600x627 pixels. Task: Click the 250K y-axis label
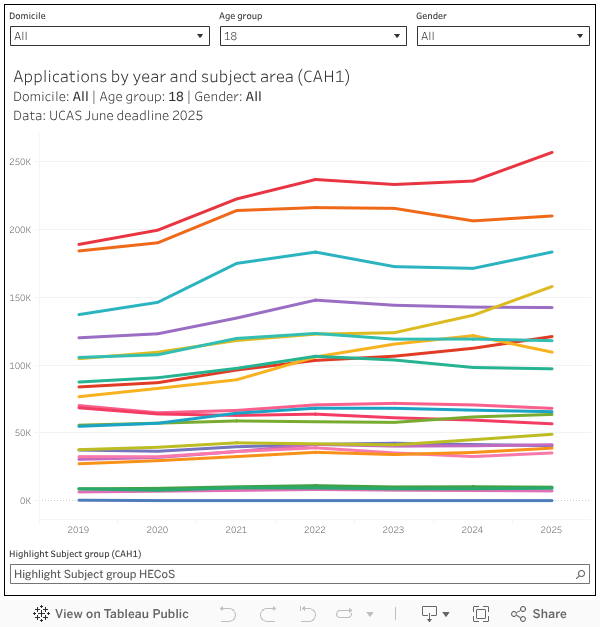click(x=20, y=162)
